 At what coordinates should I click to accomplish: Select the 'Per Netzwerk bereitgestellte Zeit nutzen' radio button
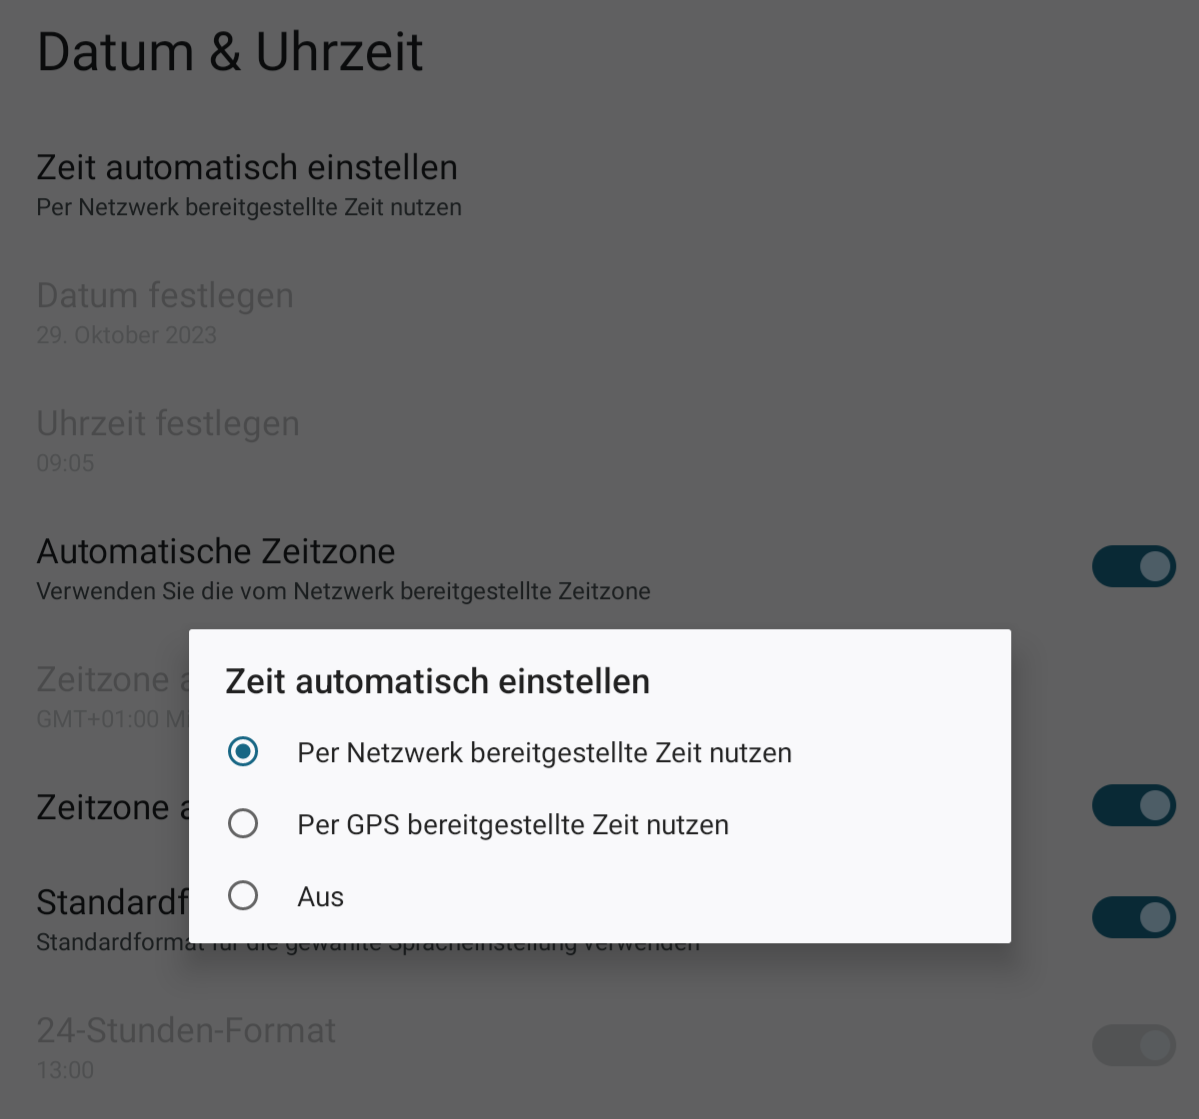[x=243, y=752]
